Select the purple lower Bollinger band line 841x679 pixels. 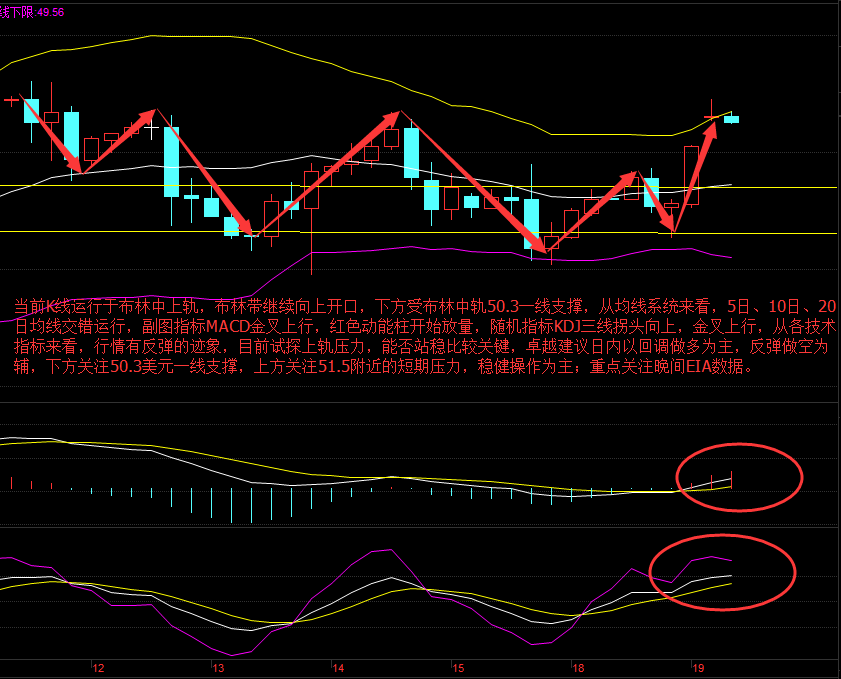tap(400, 248)
